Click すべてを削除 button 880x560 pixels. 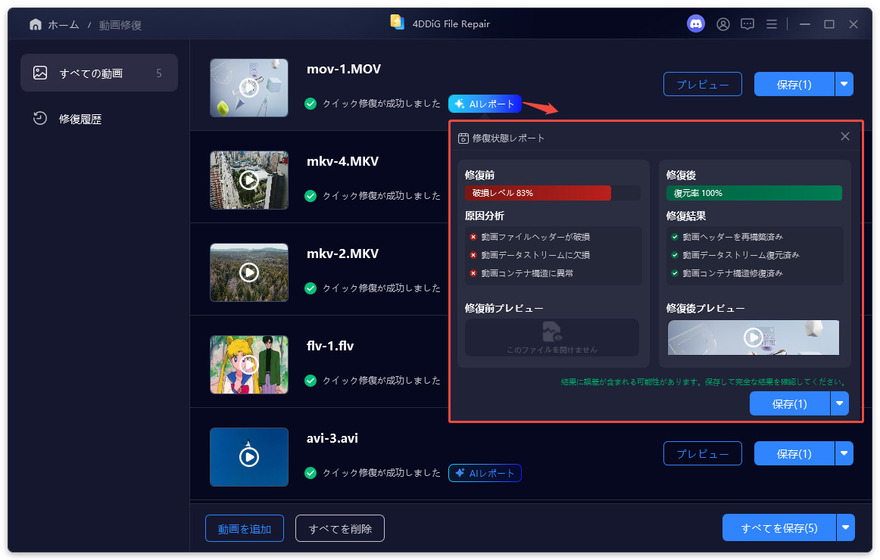pyautogui.click(x=340, y=529)
